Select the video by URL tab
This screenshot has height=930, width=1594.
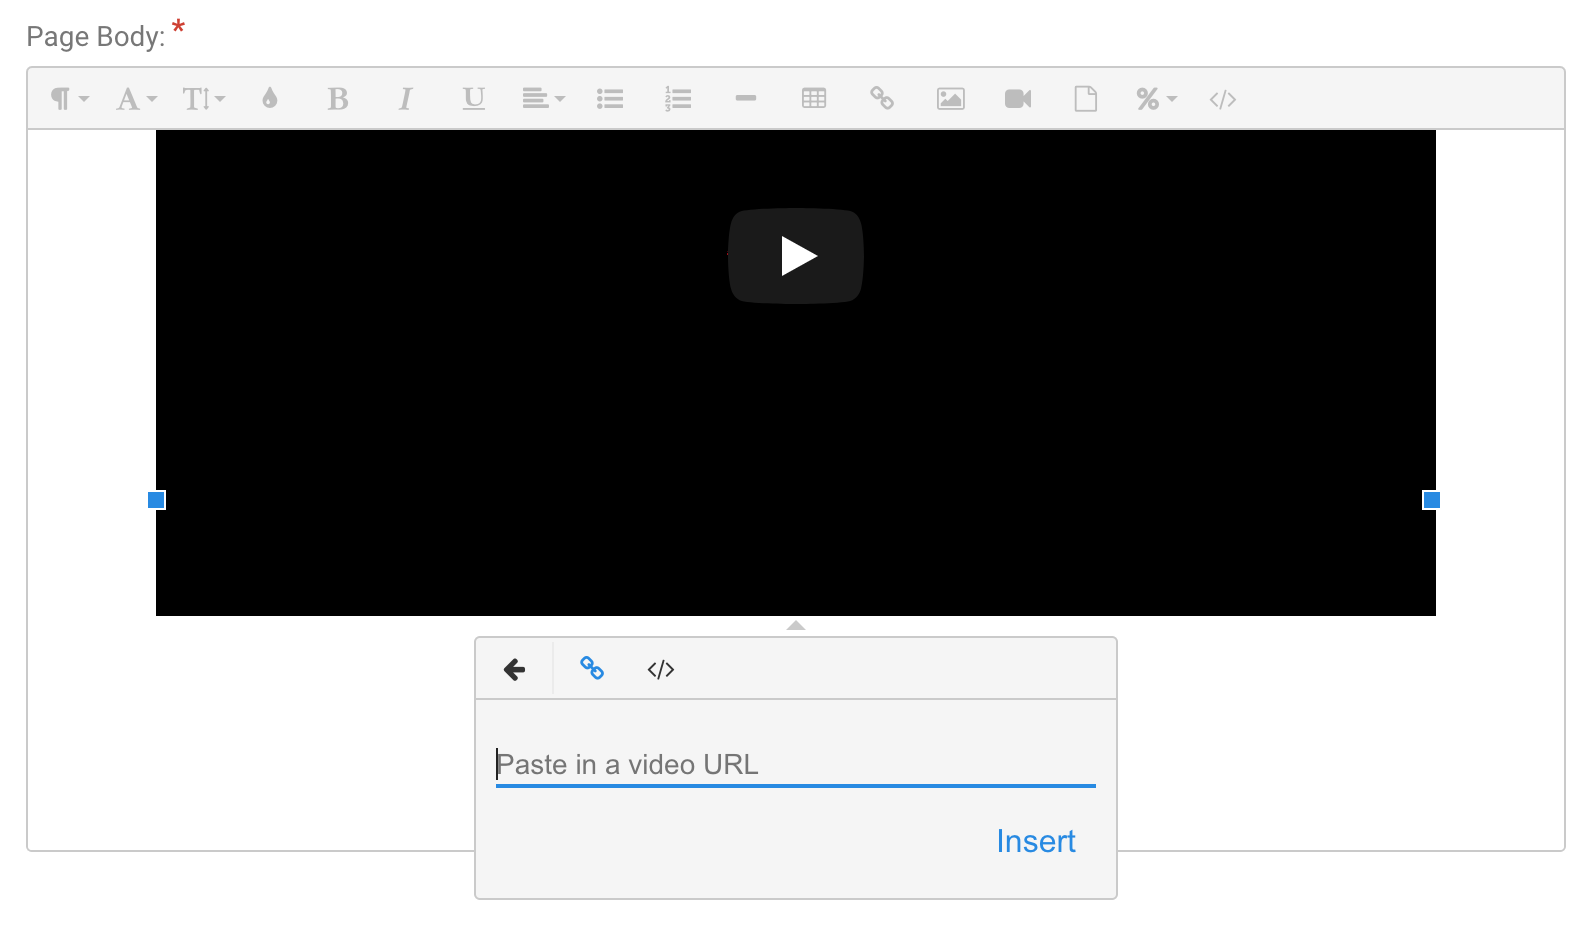pyautogui.click(x=592, y=668)
